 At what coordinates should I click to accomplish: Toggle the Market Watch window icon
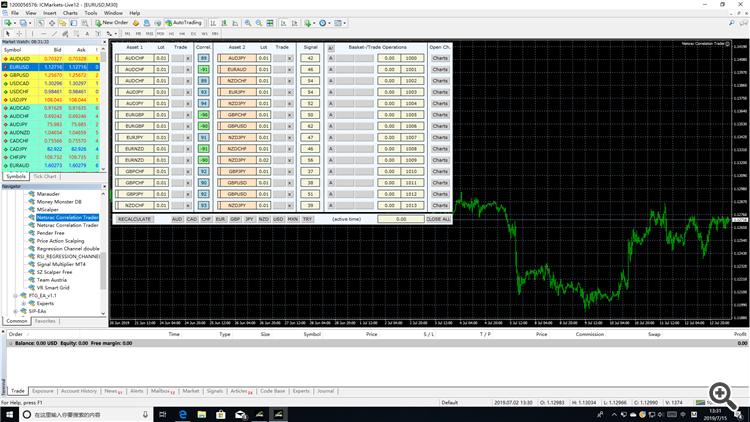click(x=41, y=22)
